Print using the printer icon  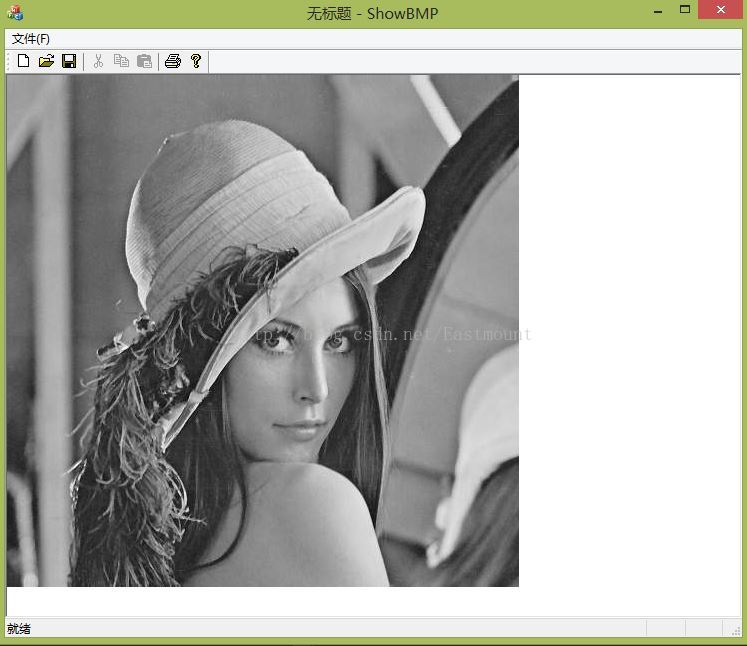coord(173,61)
